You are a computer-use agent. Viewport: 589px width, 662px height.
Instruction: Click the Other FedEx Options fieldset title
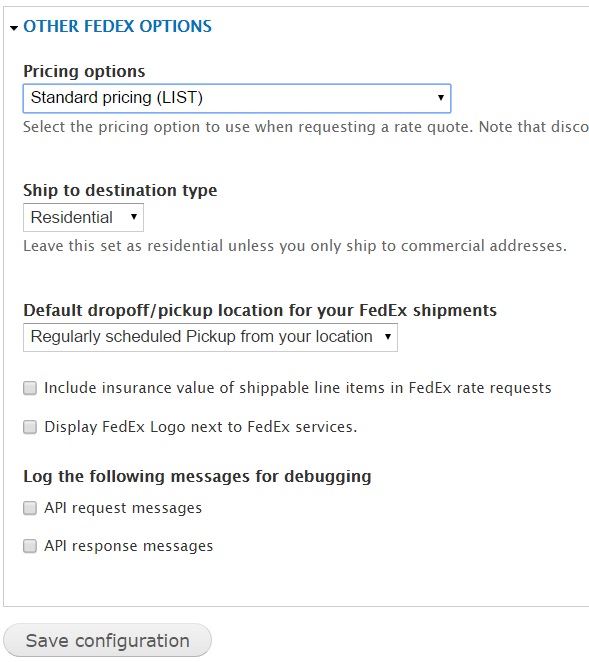[x=117, y=26]
